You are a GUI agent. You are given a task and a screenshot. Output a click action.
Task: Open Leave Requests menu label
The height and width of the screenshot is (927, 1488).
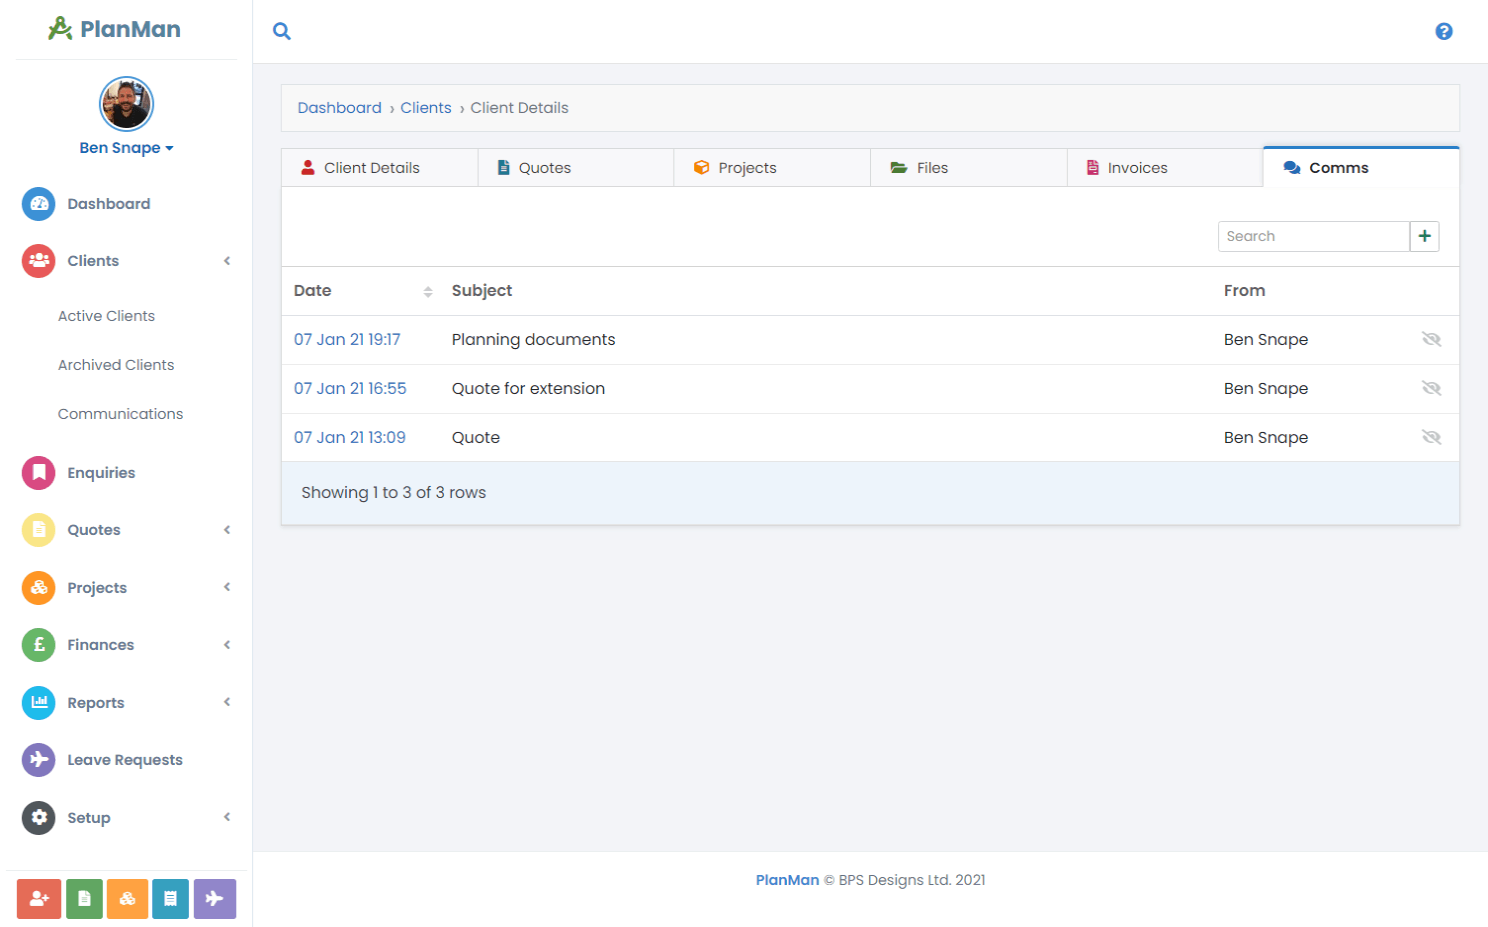125,760
